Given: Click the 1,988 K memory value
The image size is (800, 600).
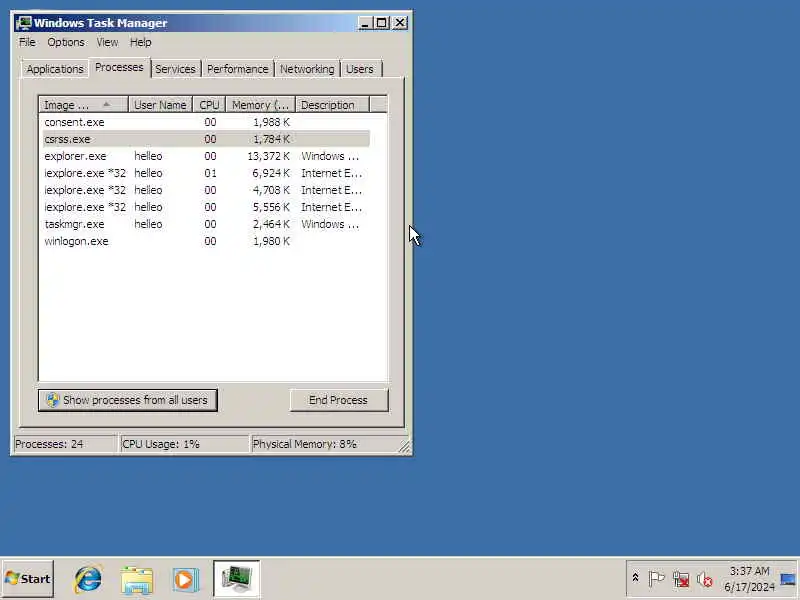Looking at the screenshot, I should tap(271, 122).
